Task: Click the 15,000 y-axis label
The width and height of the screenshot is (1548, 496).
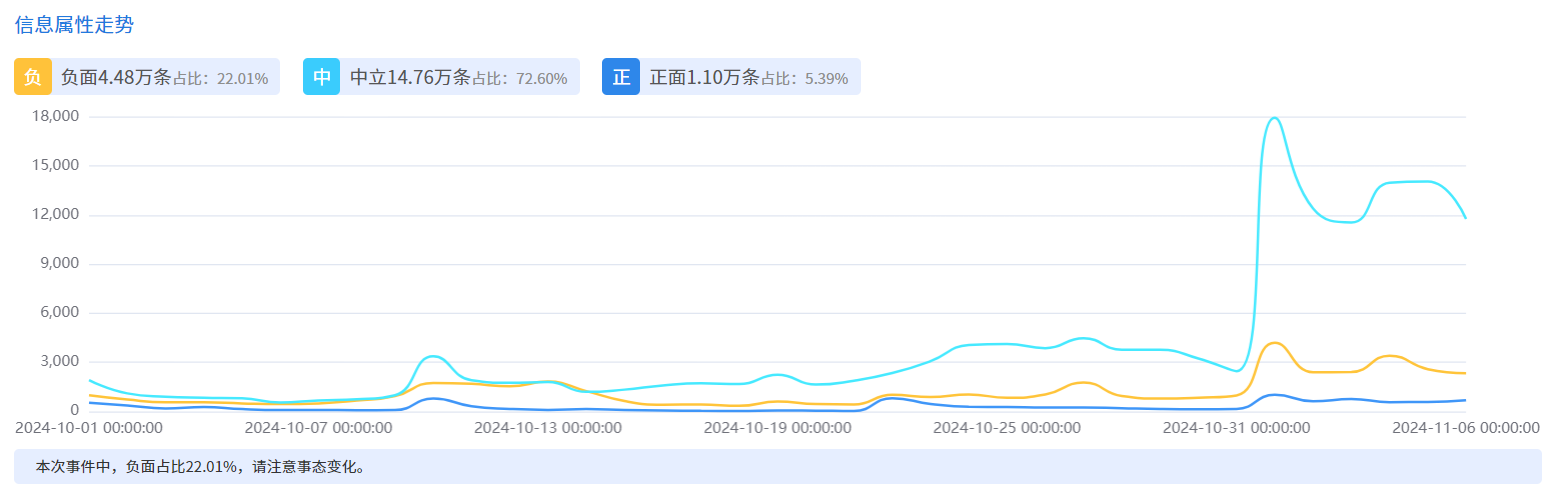Action: click(55, 166)
